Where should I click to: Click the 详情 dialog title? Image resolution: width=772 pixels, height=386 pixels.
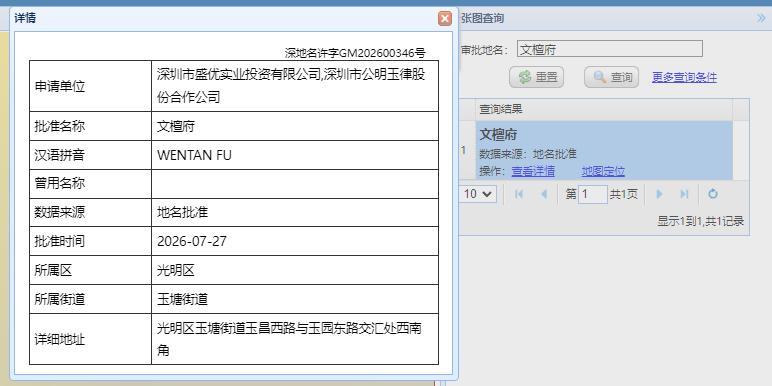(x=25, y=19)
